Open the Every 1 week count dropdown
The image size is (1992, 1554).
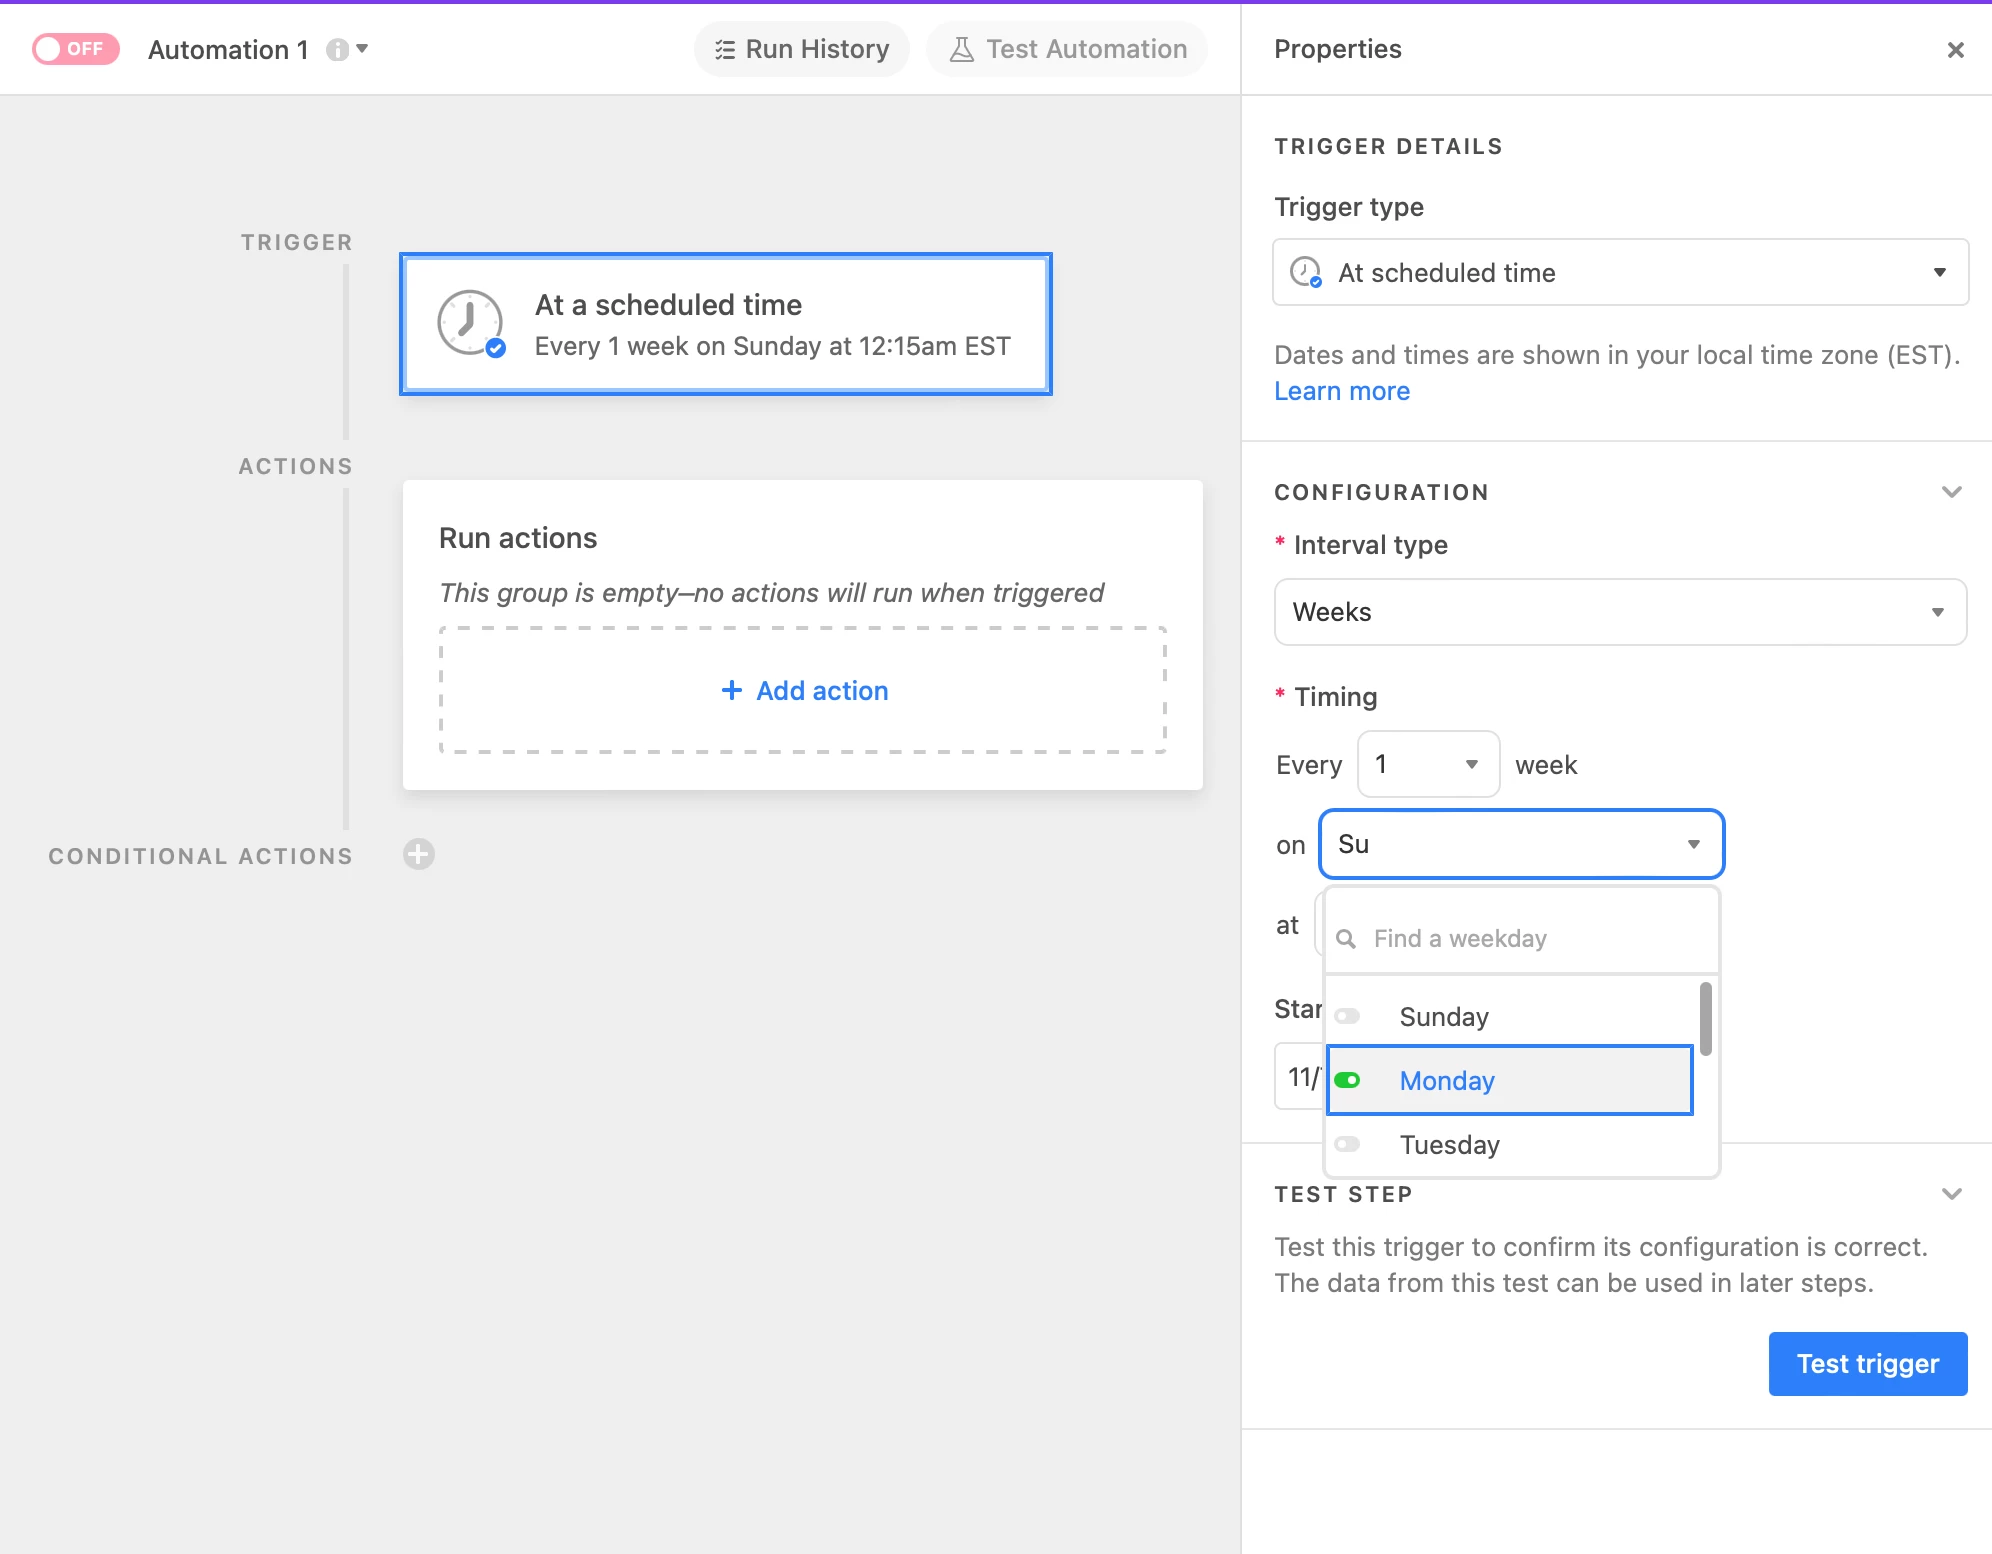tap(1427, 764)
